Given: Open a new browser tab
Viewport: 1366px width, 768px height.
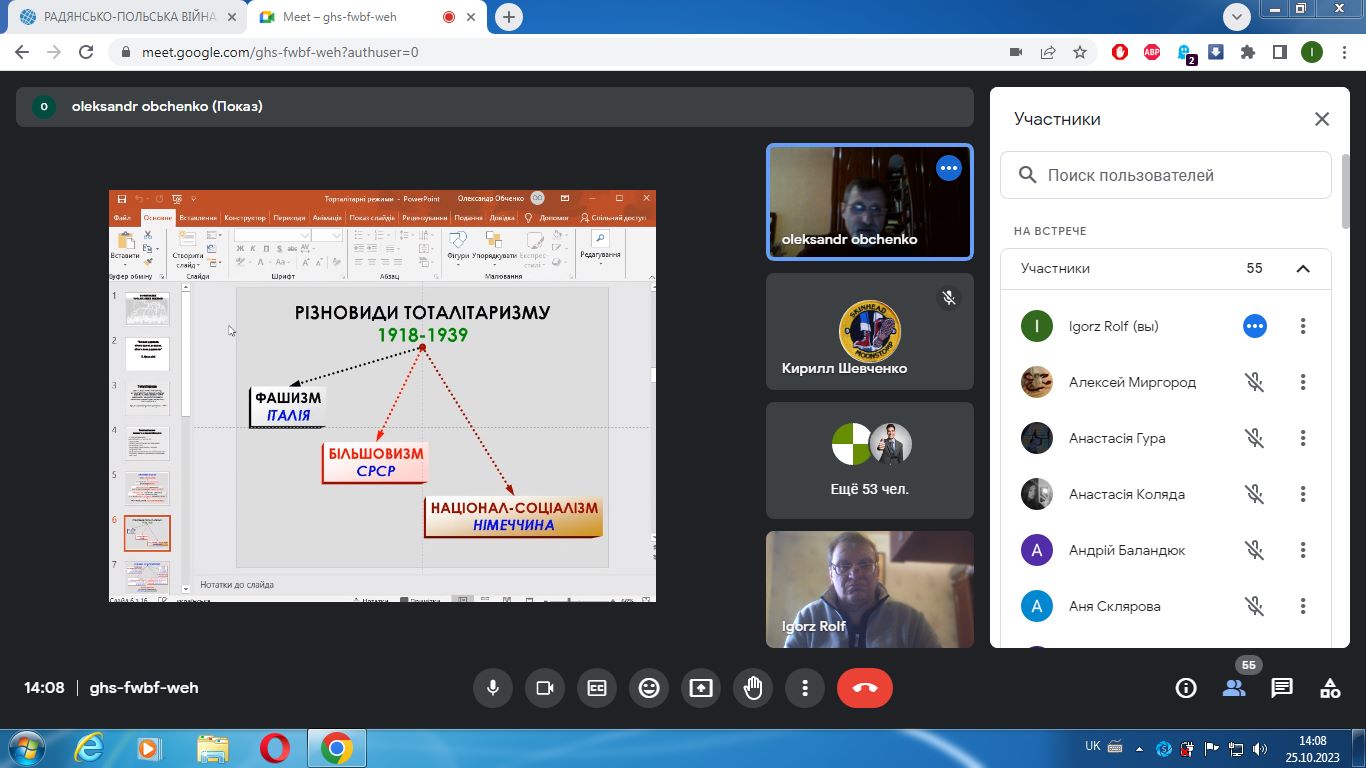Looking at the screenshot, I should 509,17.
